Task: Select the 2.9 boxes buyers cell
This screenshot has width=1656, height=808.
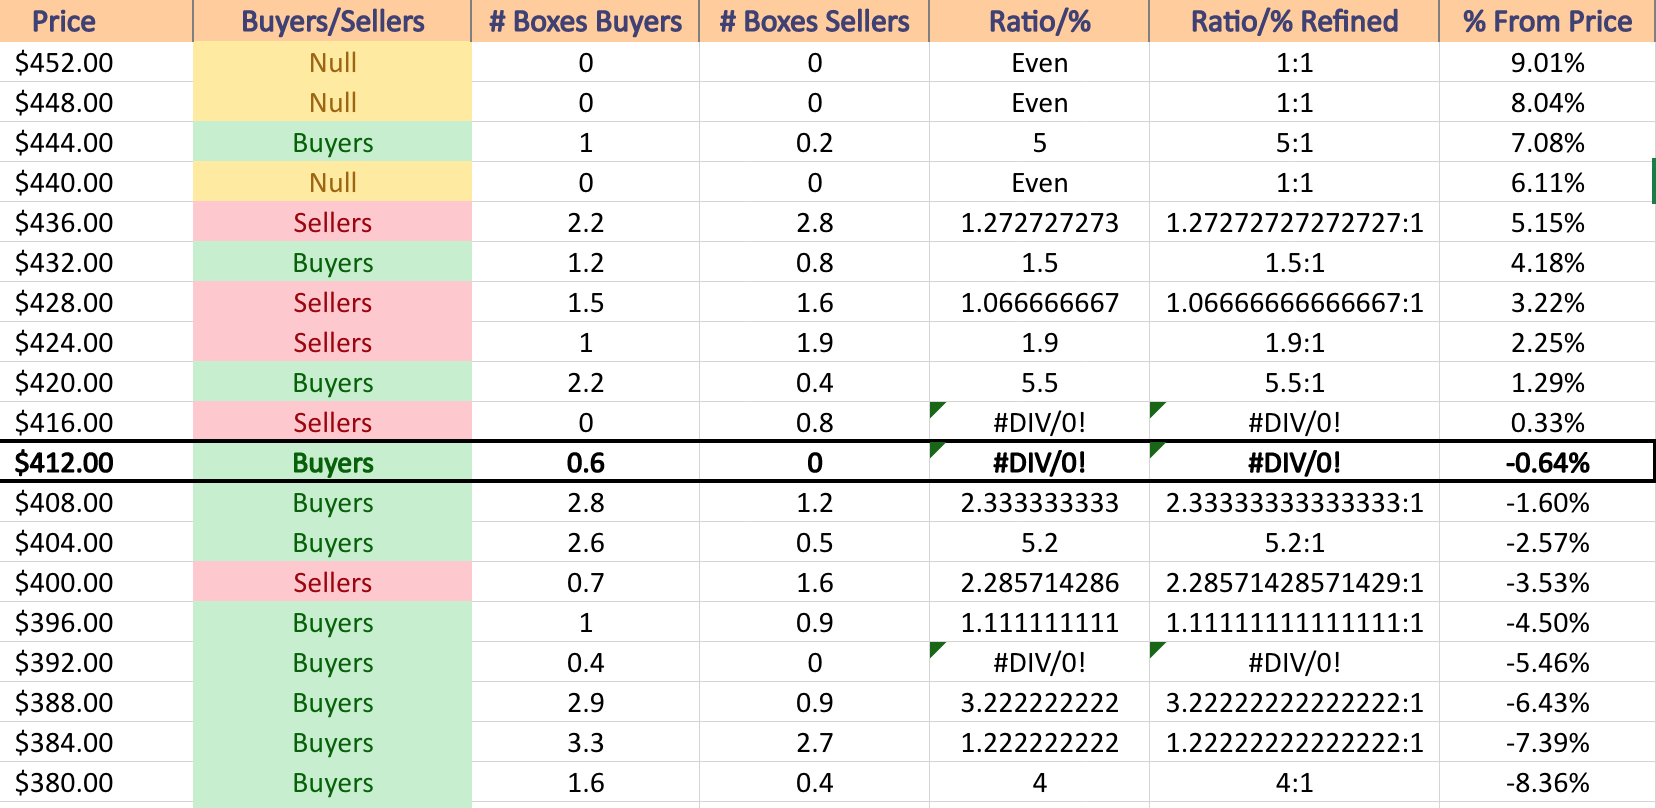Action: (x=585, y=702)
